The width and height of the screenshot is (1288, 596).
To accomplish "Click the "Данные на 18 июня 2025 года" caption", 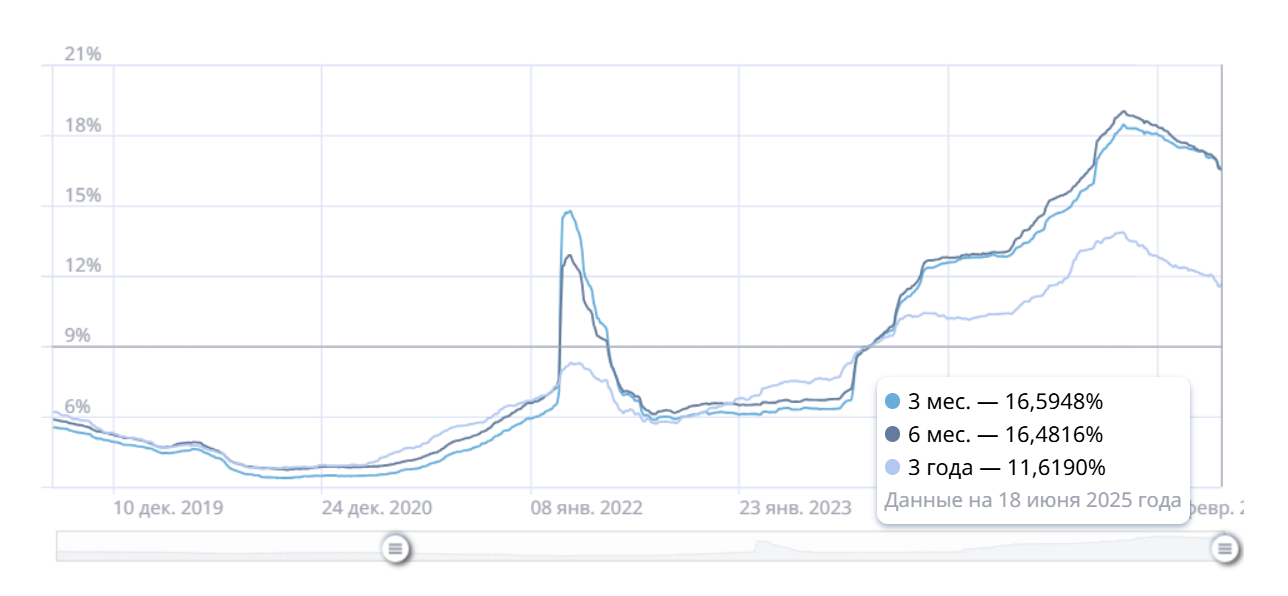I will click(x=1033, y=500).
